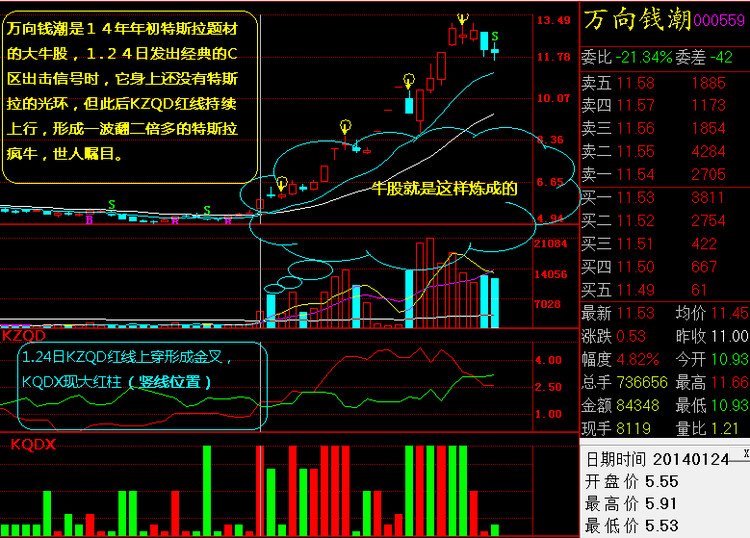
Task: Click 卖三 price 11.56
Action: [635, 128]
